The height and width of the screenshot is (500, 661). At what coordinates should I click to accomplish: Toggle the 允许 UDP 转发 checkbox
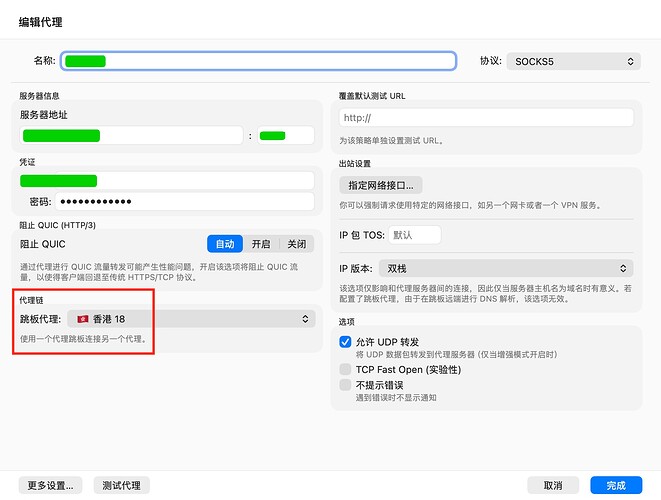(x=345, y=341)
